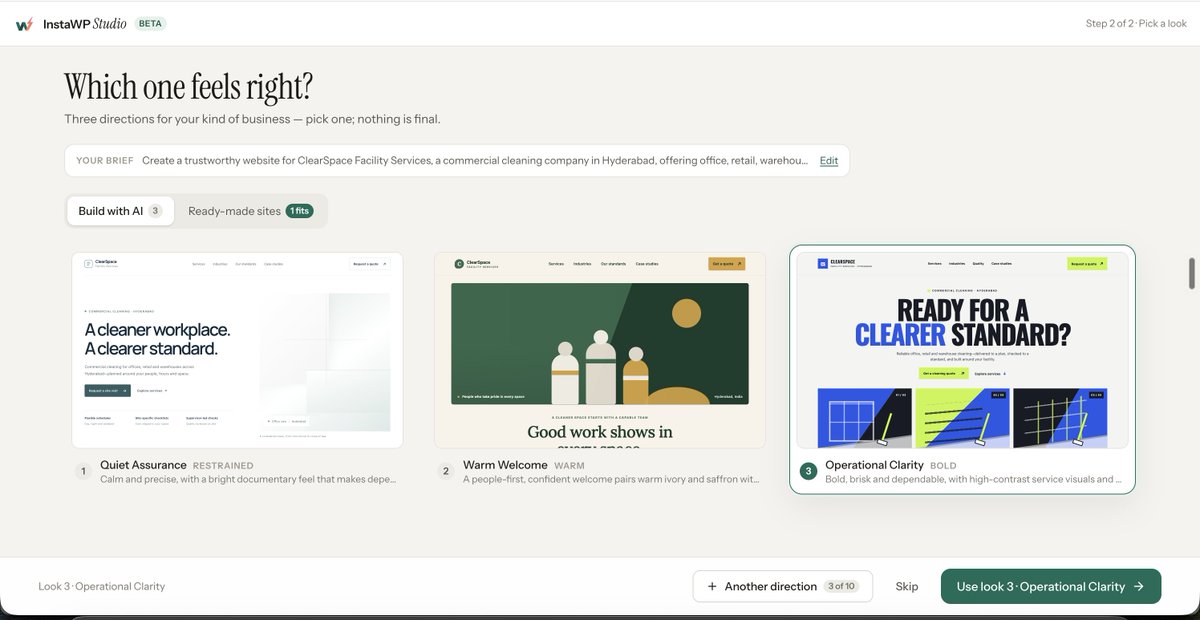Switch to the Build with AI tab
This screenshot has width=1200, height=620.
pos(120,211)
